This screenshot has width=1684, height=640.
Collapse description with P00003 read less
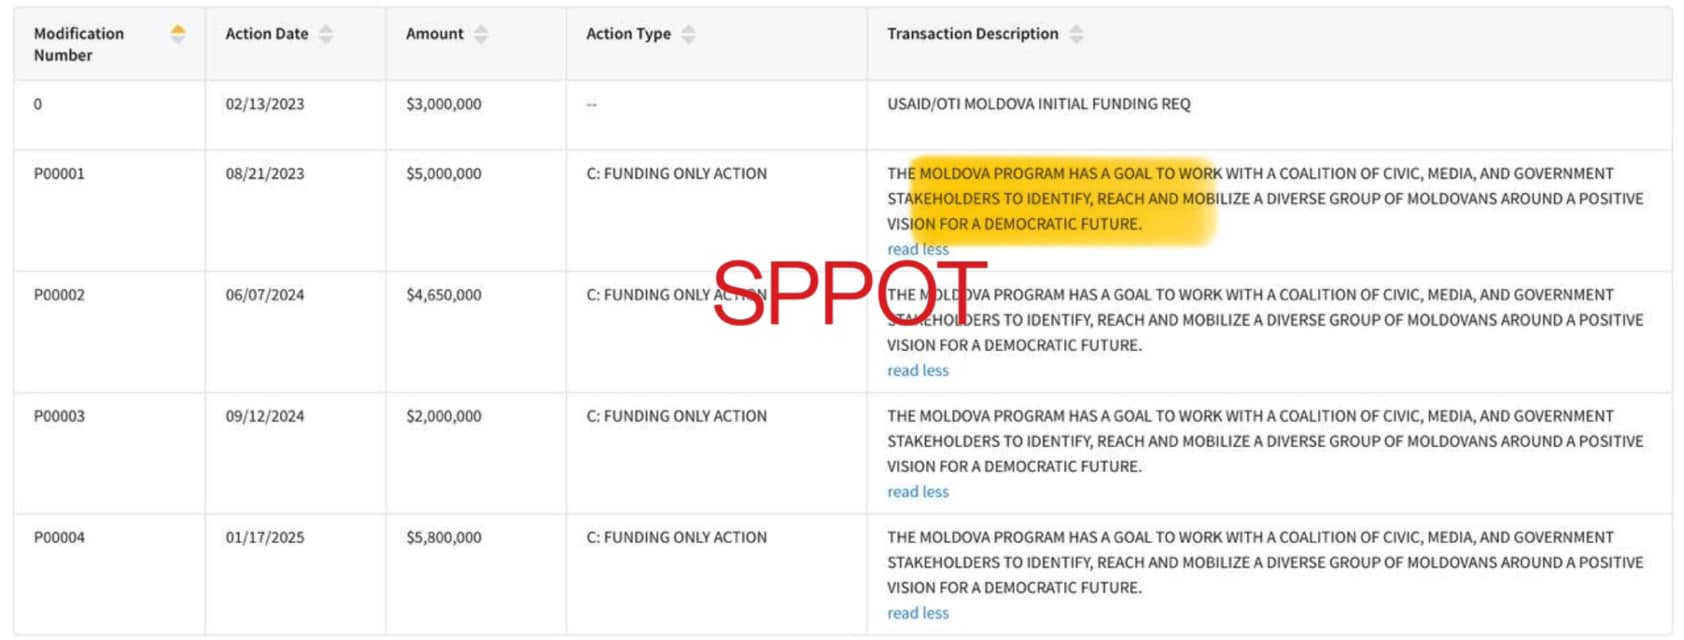click(917, 491)
